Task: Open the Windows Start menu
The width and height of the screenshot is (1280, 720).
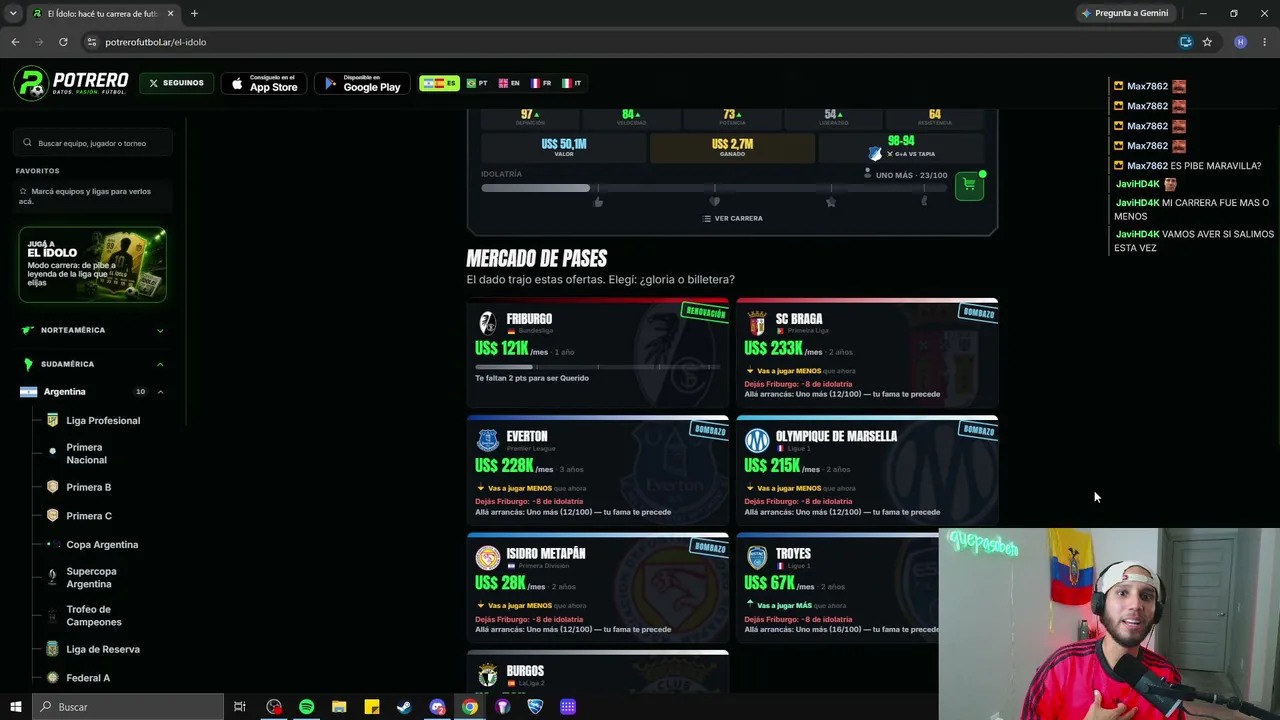Action: coord(15,707)
